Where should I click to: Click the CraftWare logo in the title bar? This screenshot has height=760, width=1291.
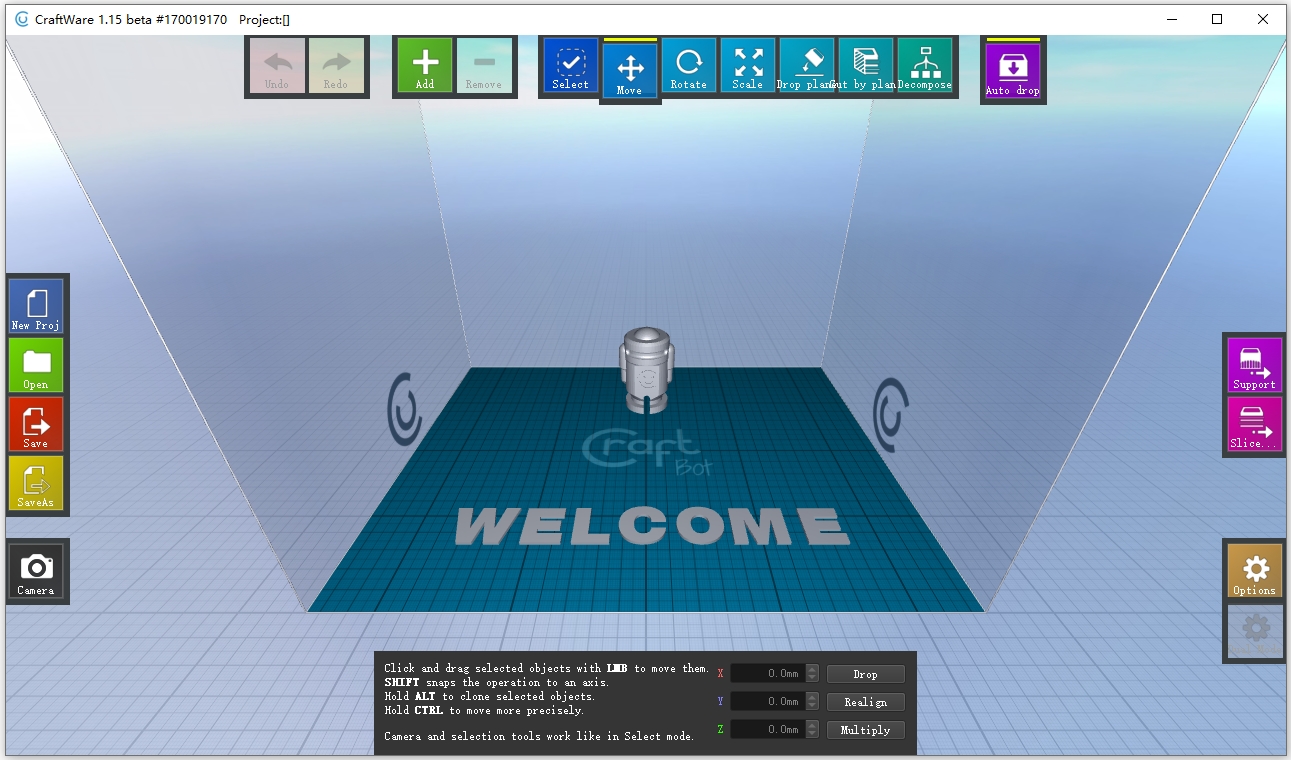[22, 19]
